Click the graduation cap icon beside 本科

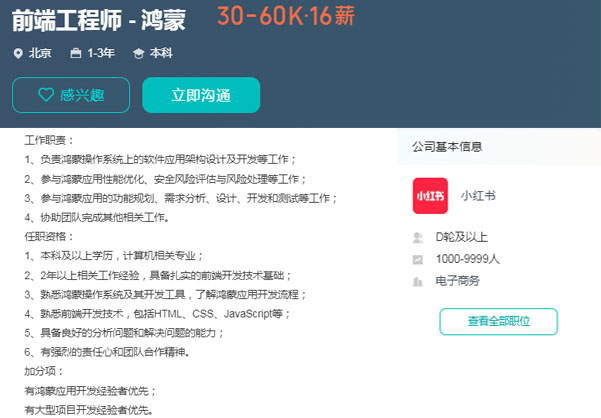point(138,53)
